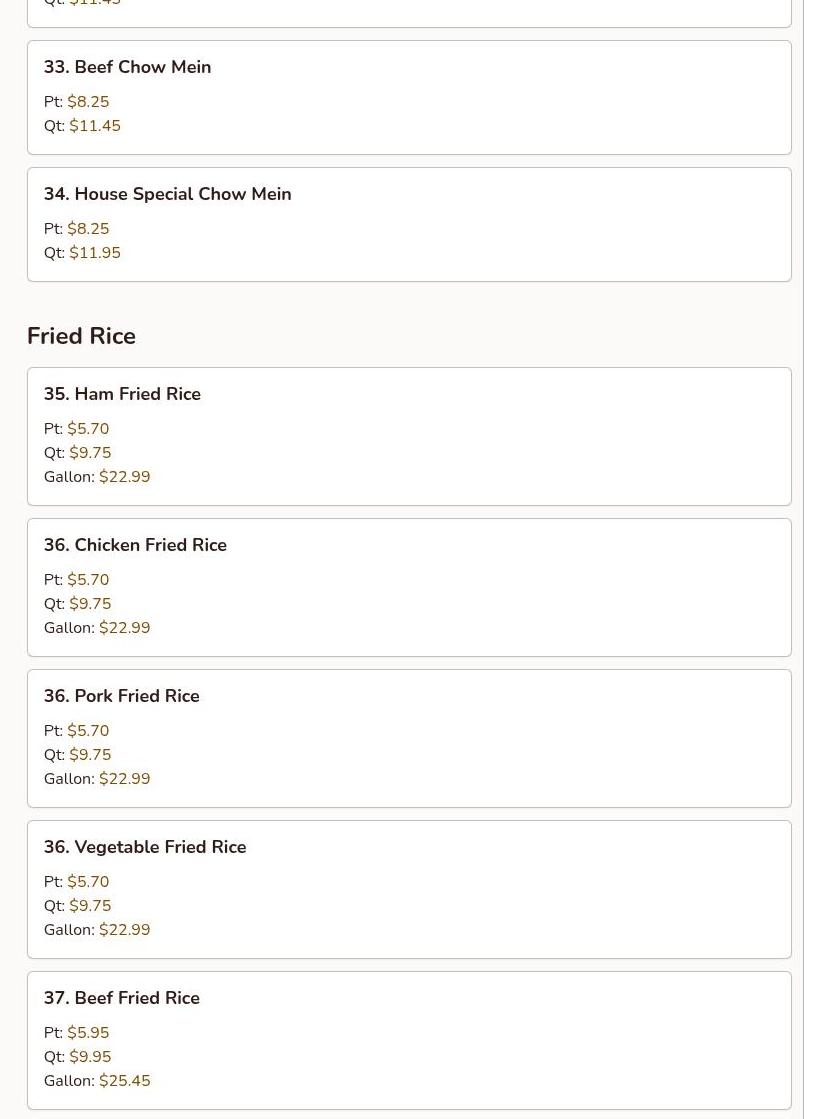This screenshot has height=1119, width=824.
Task: Select Vegetable Fried Rice pint price
Action: pos(88,882)
